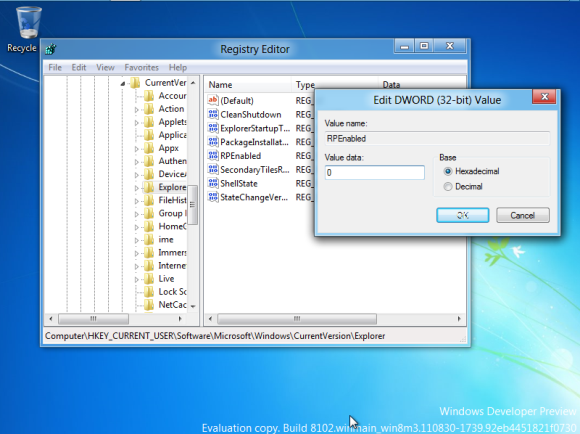Select the Immersive tree item label
This screenshot has height=434, width=580.
(x=172, y=252)
